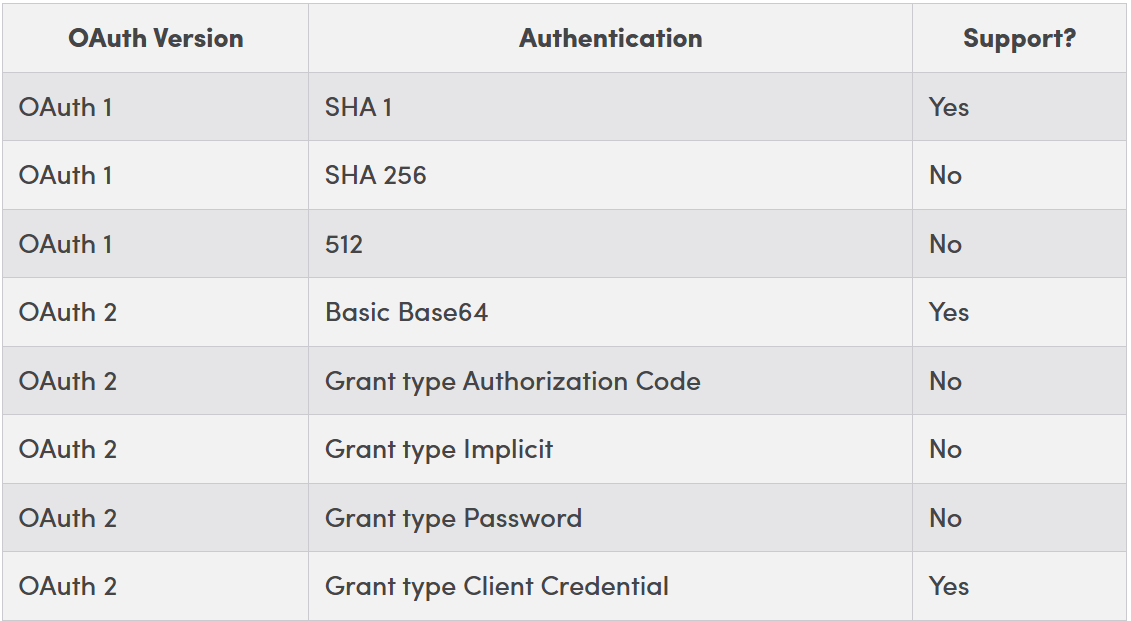Select the Grant type Implicit cell
The image size is (1131, 621).
438,449
